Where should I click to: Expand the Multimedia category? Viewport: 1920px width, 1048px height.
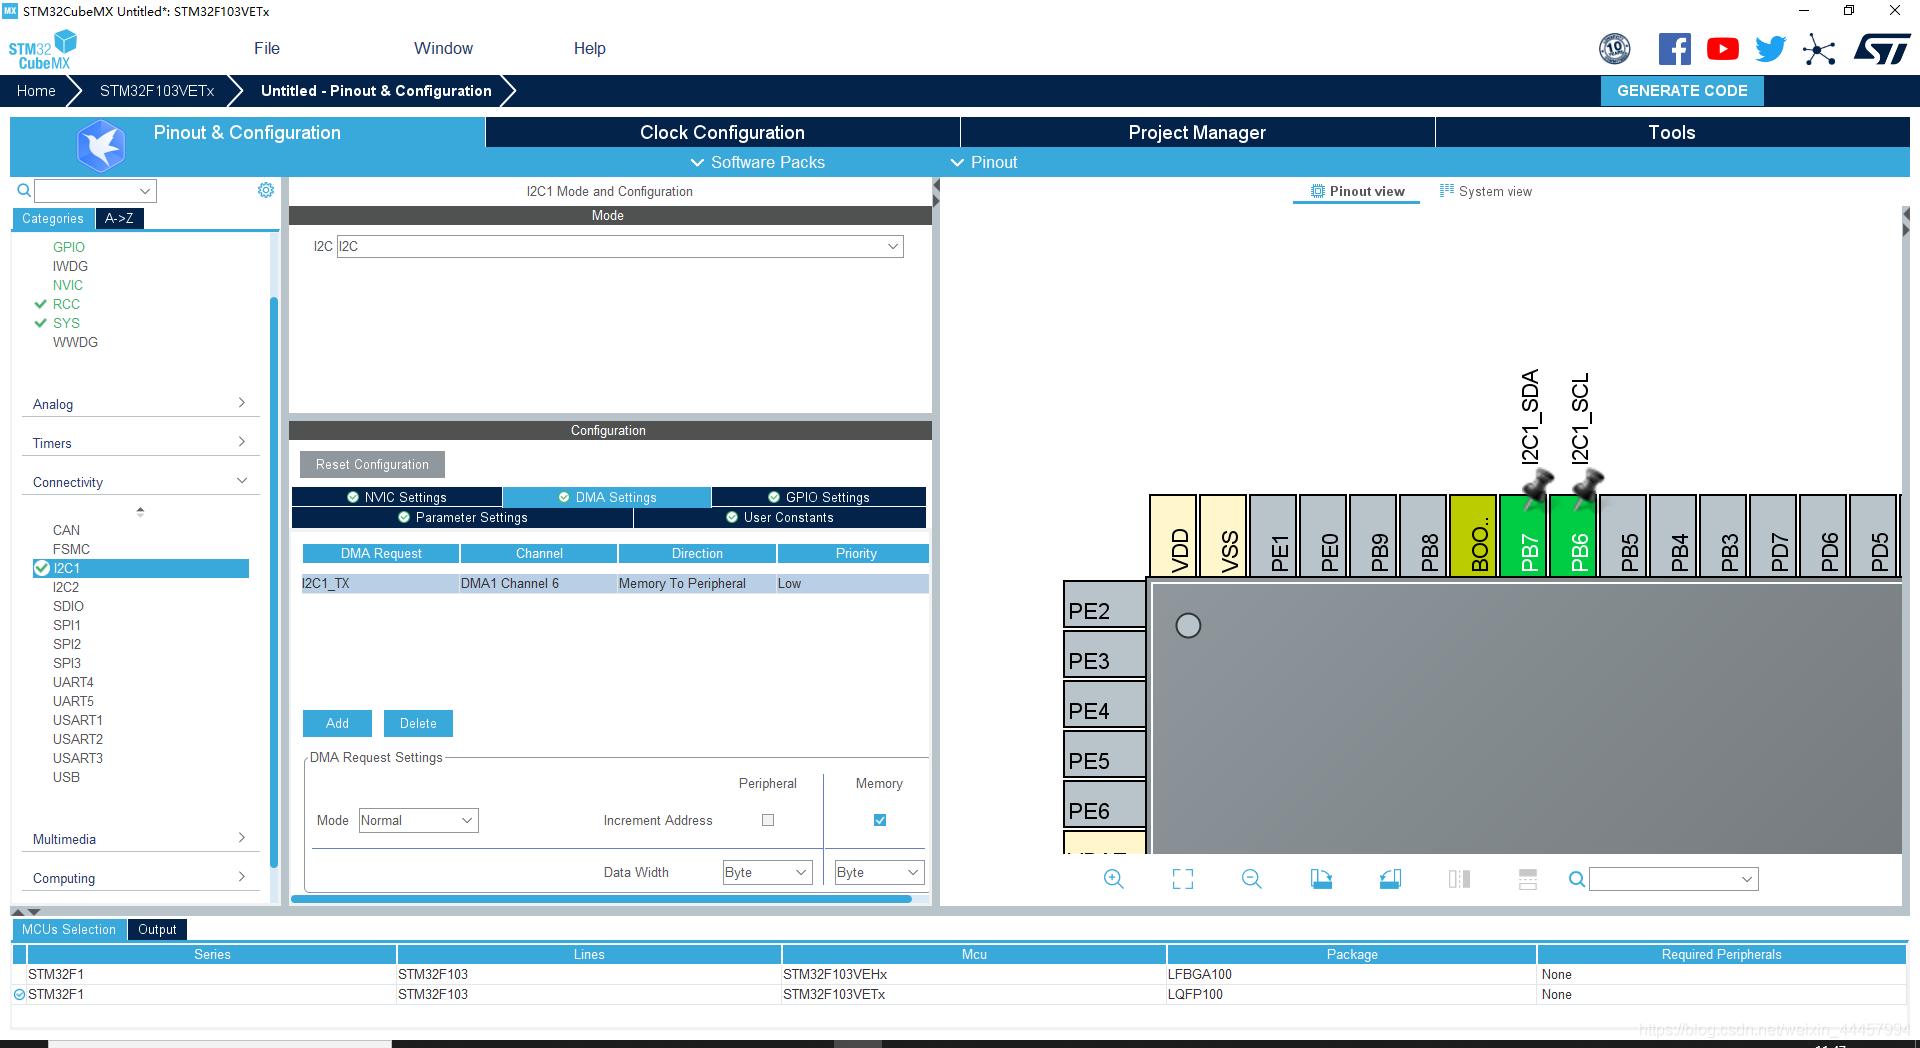point(139,839)
